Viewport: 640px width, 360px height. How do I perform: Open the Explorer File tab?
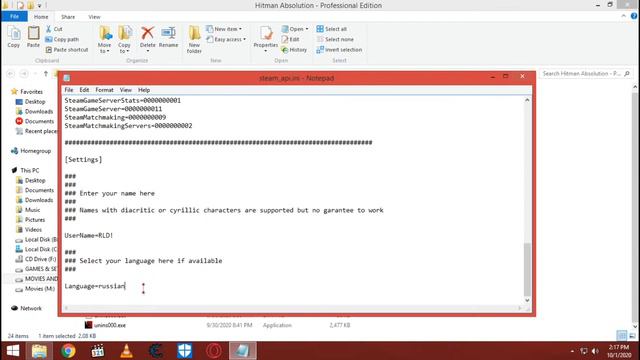point(14,16)
